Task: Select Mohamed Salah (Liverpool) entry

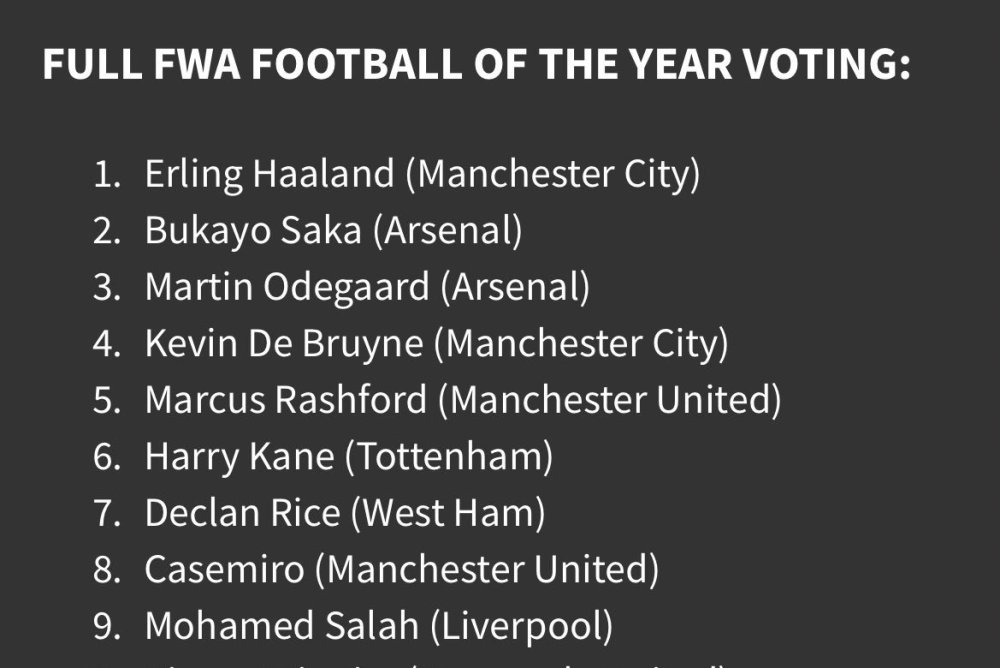Action: (x=379, y=626)
